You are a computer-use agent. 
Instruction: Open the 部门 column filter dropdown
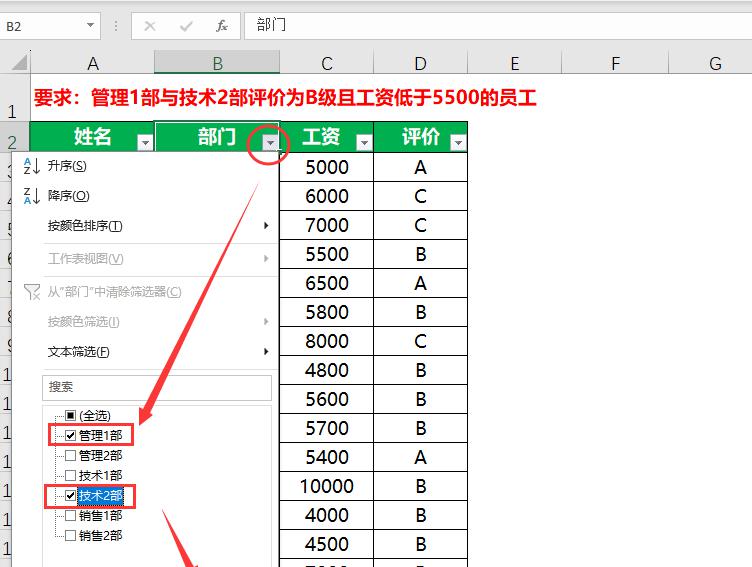click(x=270, y=142)
